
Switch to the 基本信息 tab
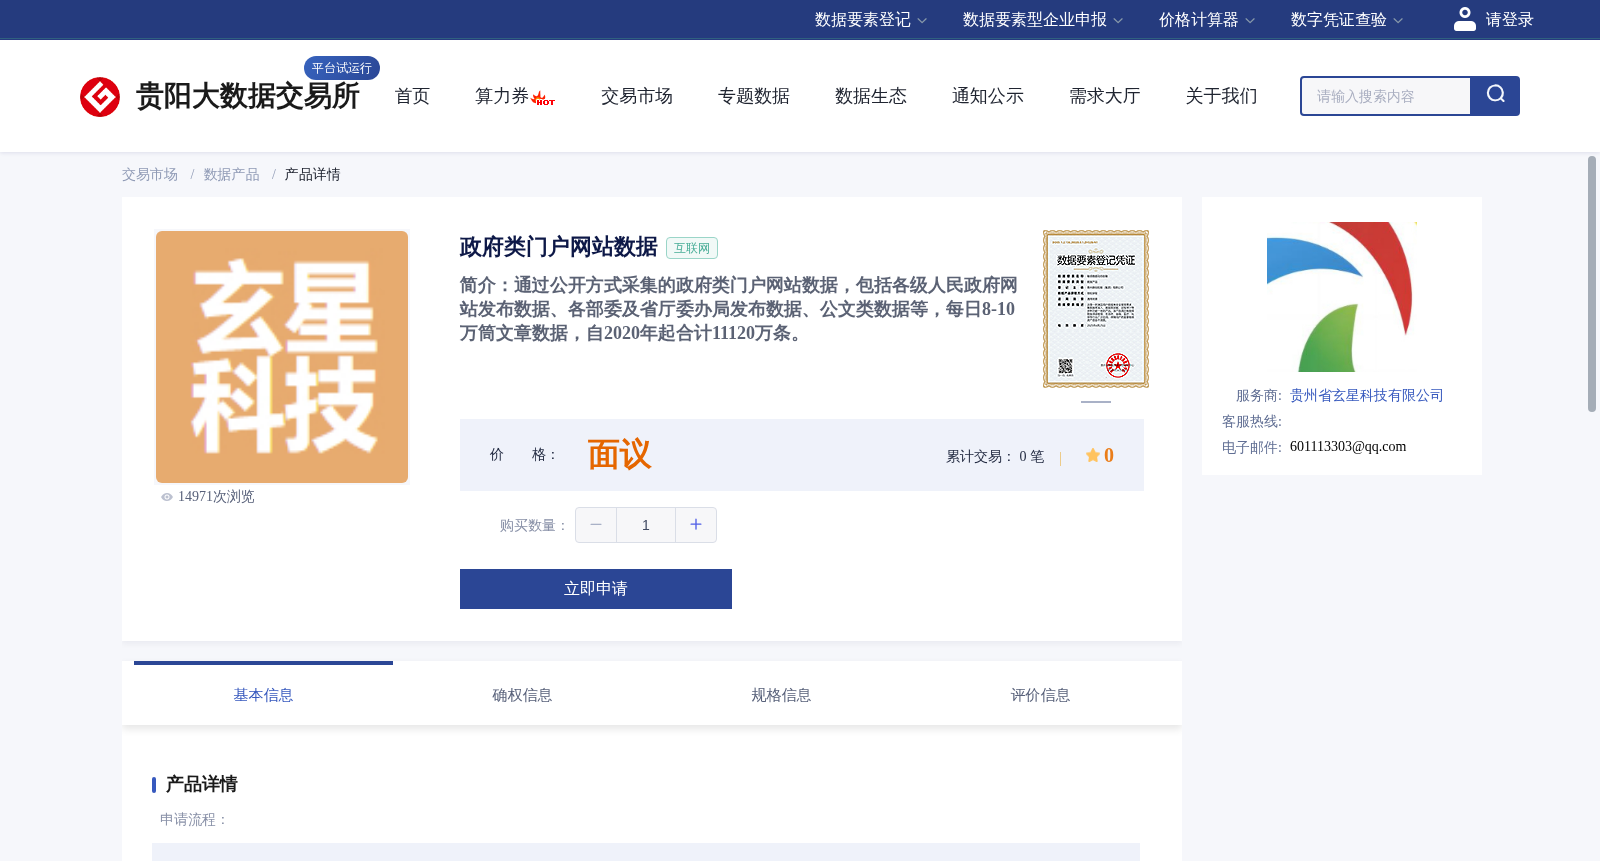(263, 695)
